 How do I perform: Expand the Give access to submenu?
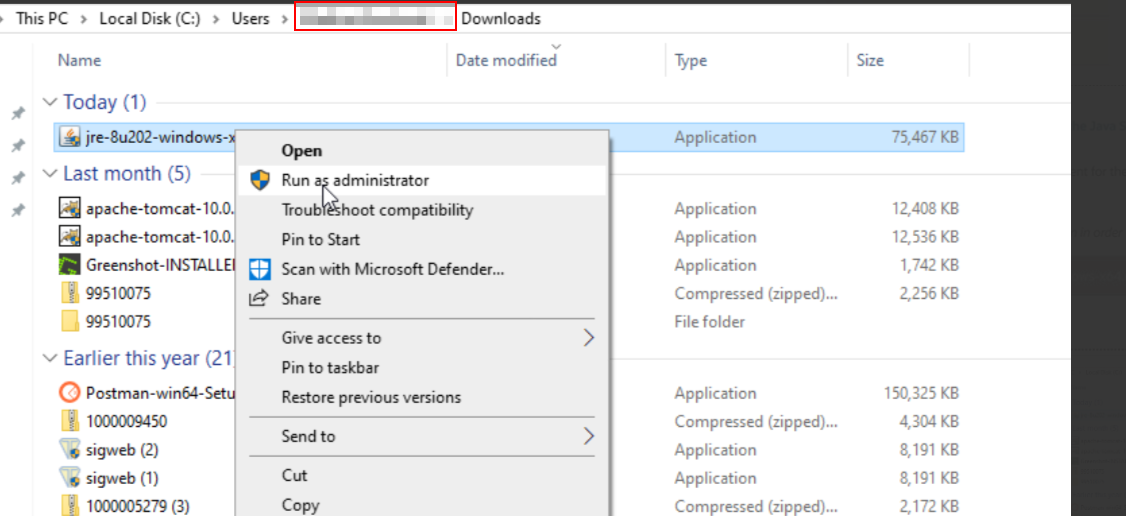coord(588,338)
